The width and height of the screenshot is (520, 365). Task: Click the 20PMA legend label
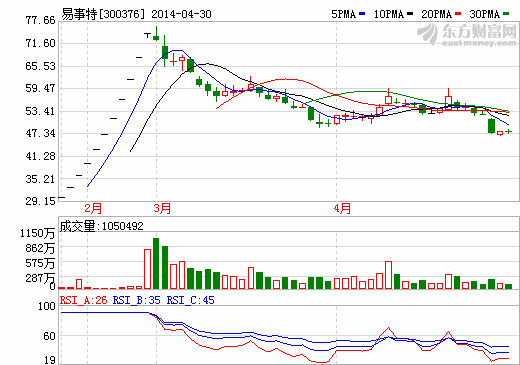(436, 14)
